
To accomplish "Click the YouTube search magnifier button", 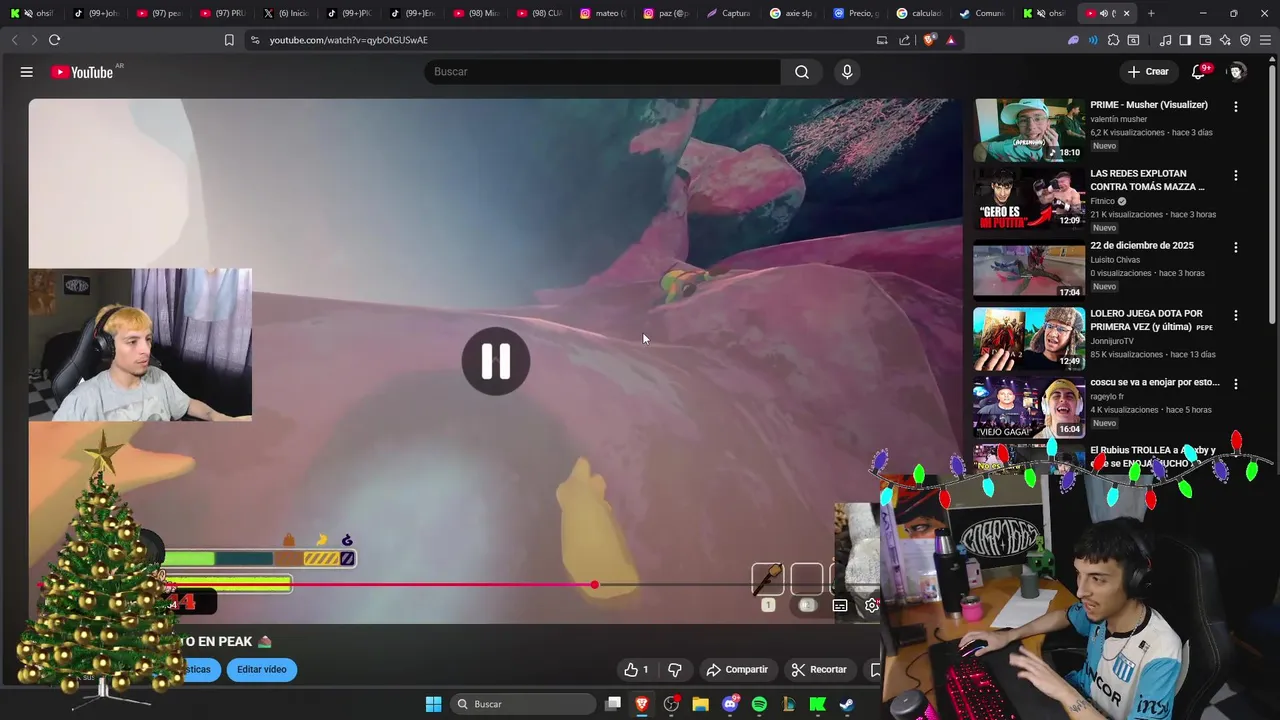I will 802,72.
